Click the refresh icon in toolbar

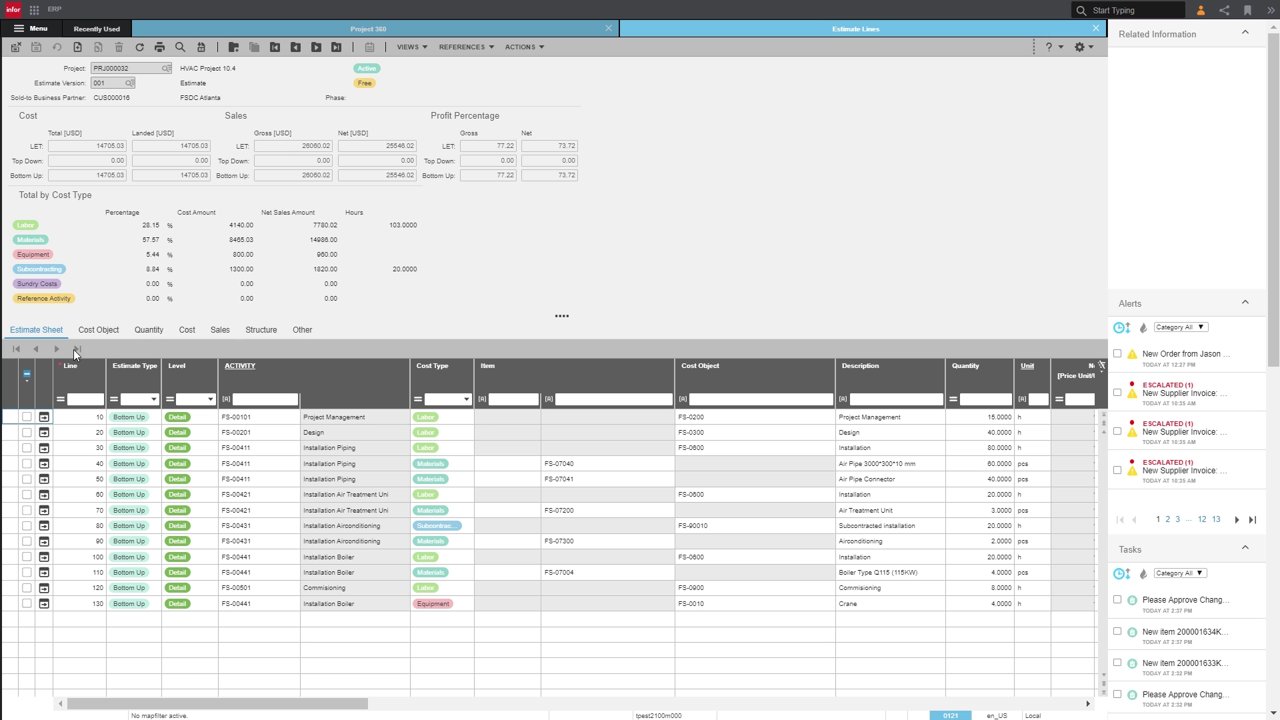click(139, 47)
